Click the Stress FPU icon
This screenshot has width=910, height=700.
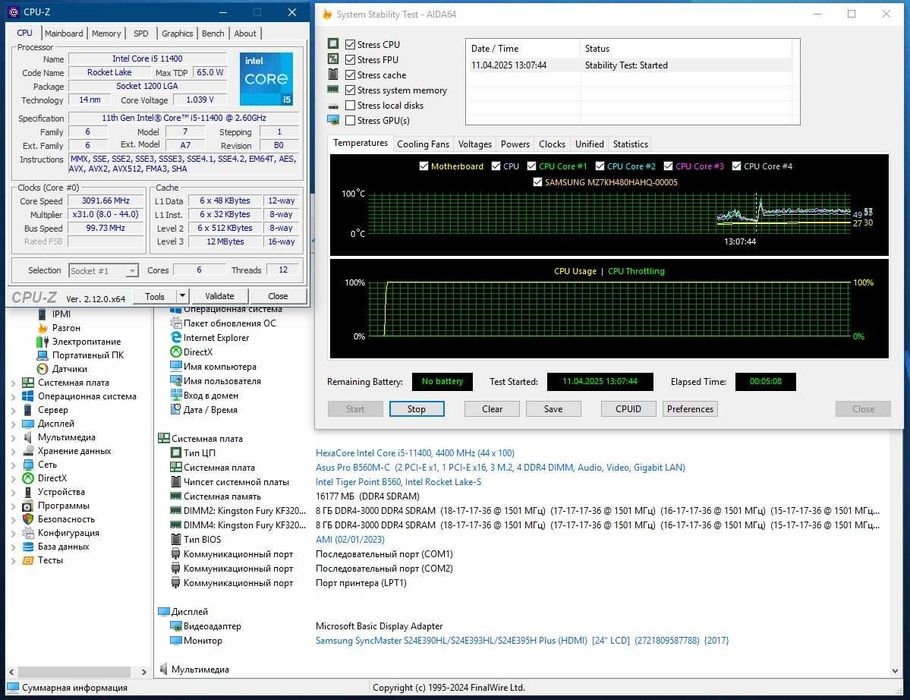(333, 59)
